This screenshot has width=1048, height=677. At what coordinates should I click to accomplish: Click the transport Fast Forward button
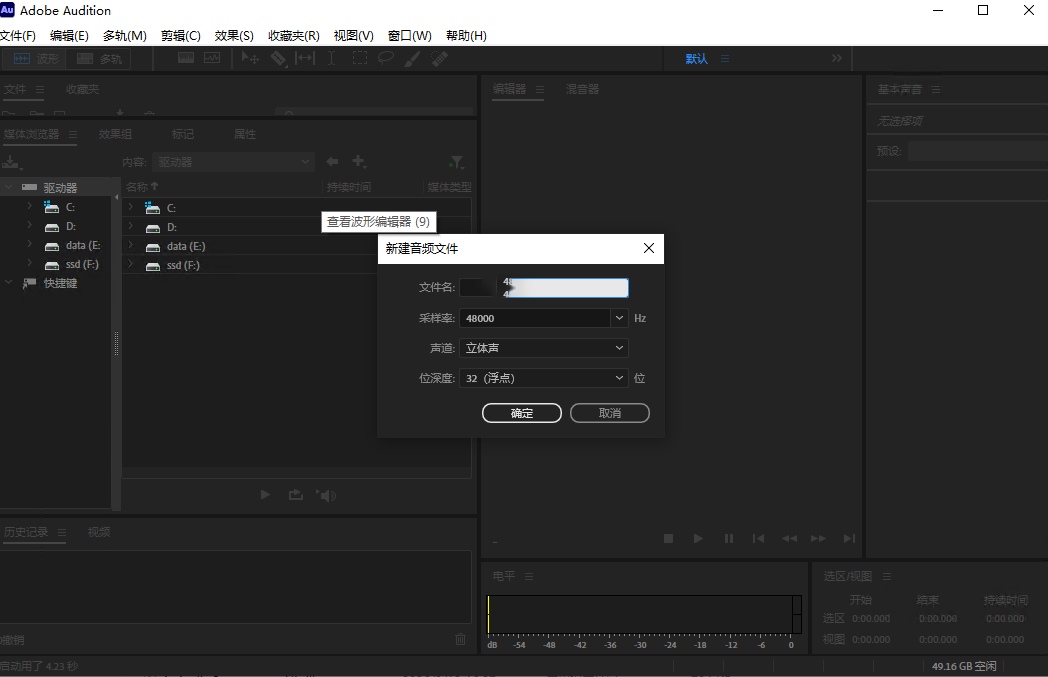click(x=819, y=539)
